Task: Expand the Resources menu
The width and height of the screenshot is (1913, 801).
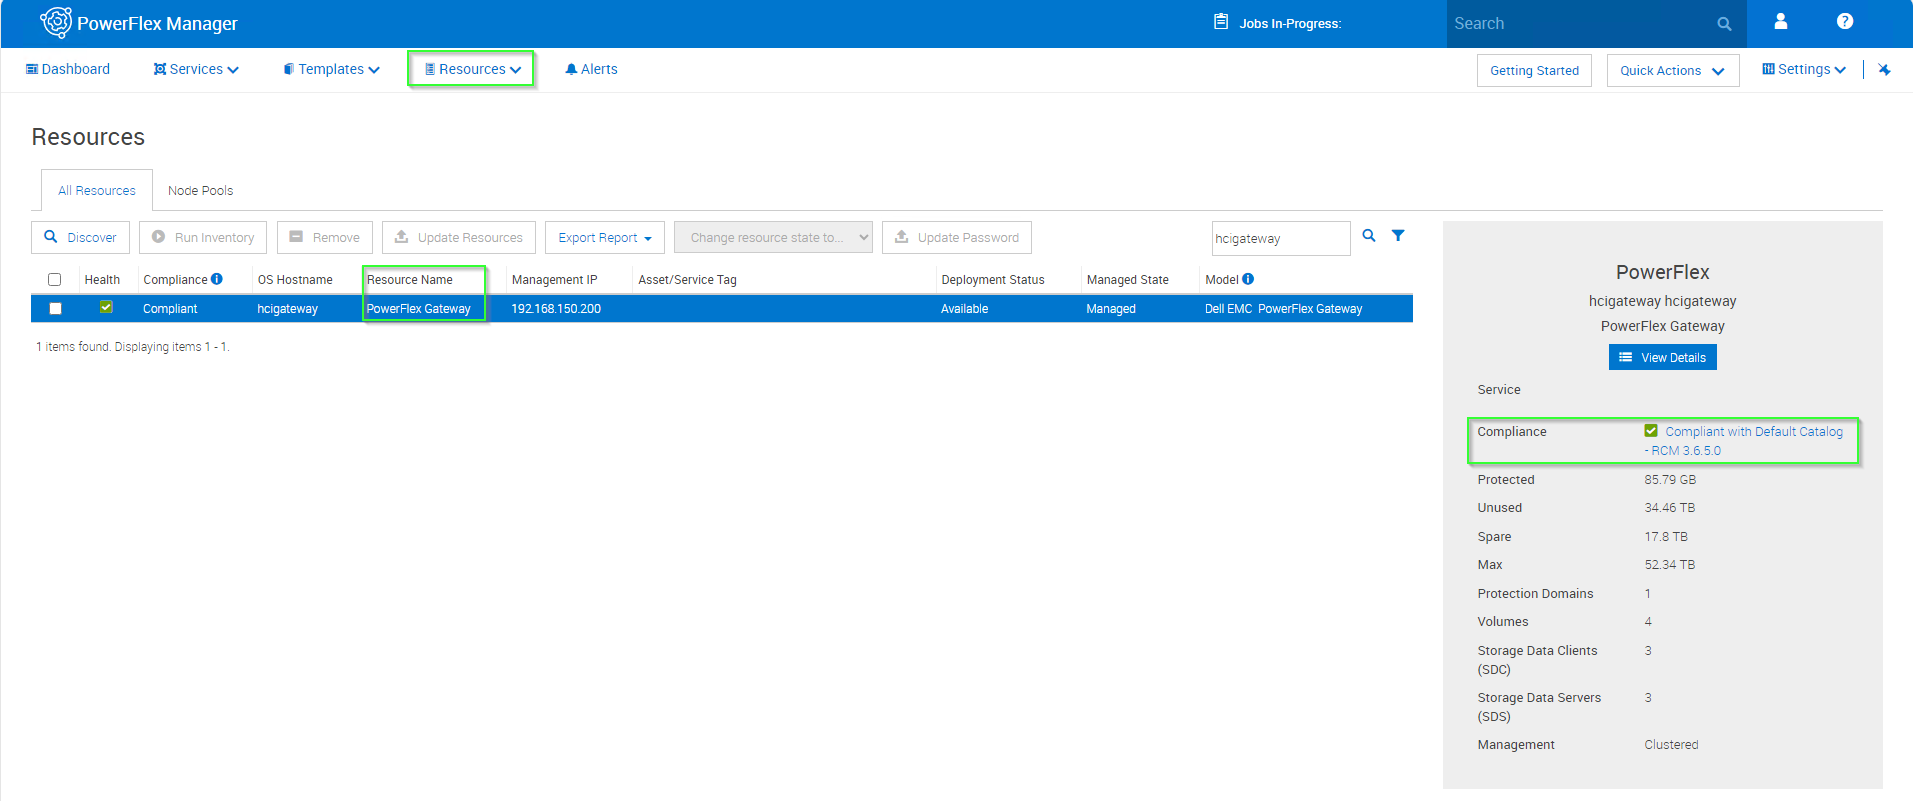Action: click(472, 69)
